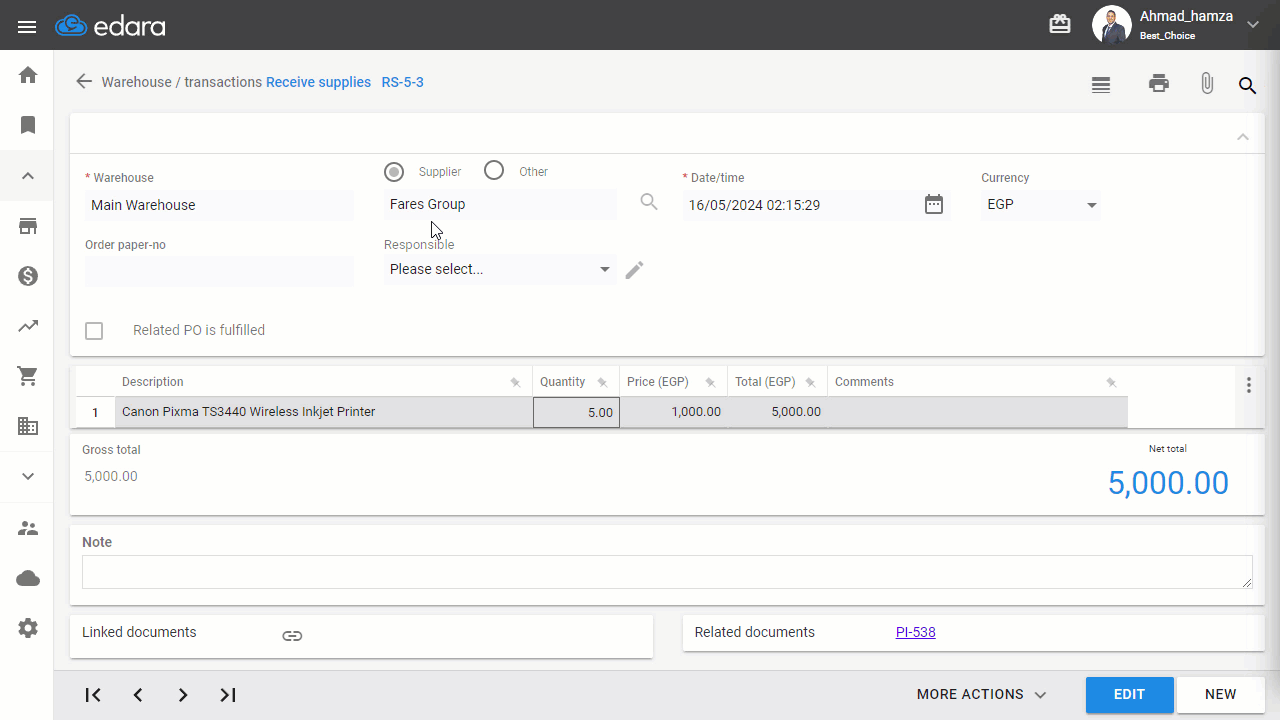The image size is (1280, 720).
Task: Pin the Price (EGP) column
Action: [711, 382]
